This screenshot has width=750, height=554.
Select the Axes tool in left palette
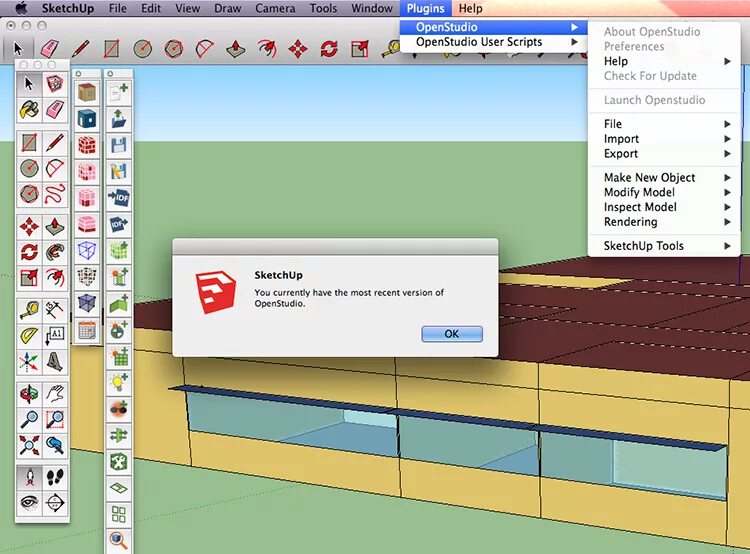[x=29, y=361]
